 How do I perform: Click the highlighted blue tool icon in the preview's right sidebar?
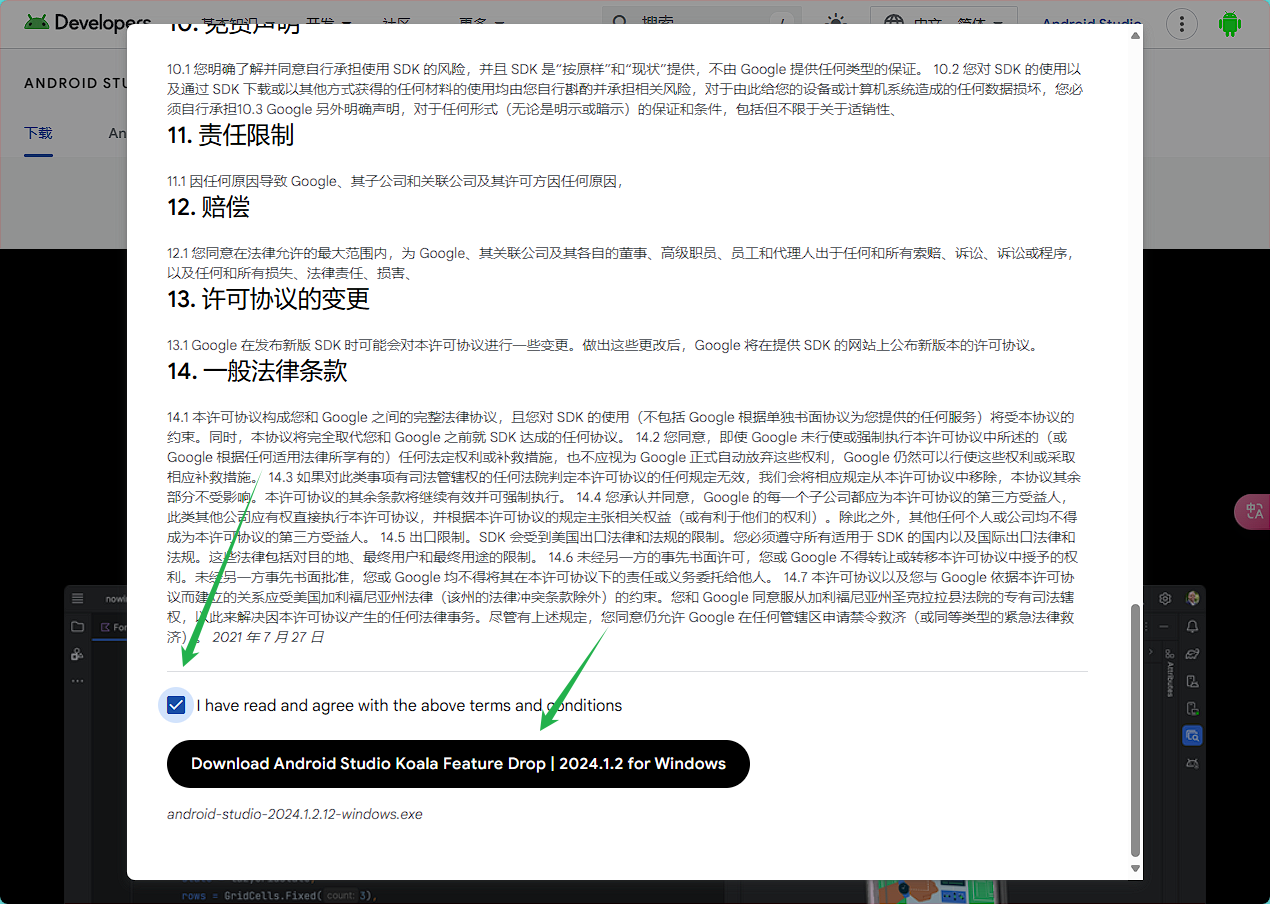pos(1192,736)
